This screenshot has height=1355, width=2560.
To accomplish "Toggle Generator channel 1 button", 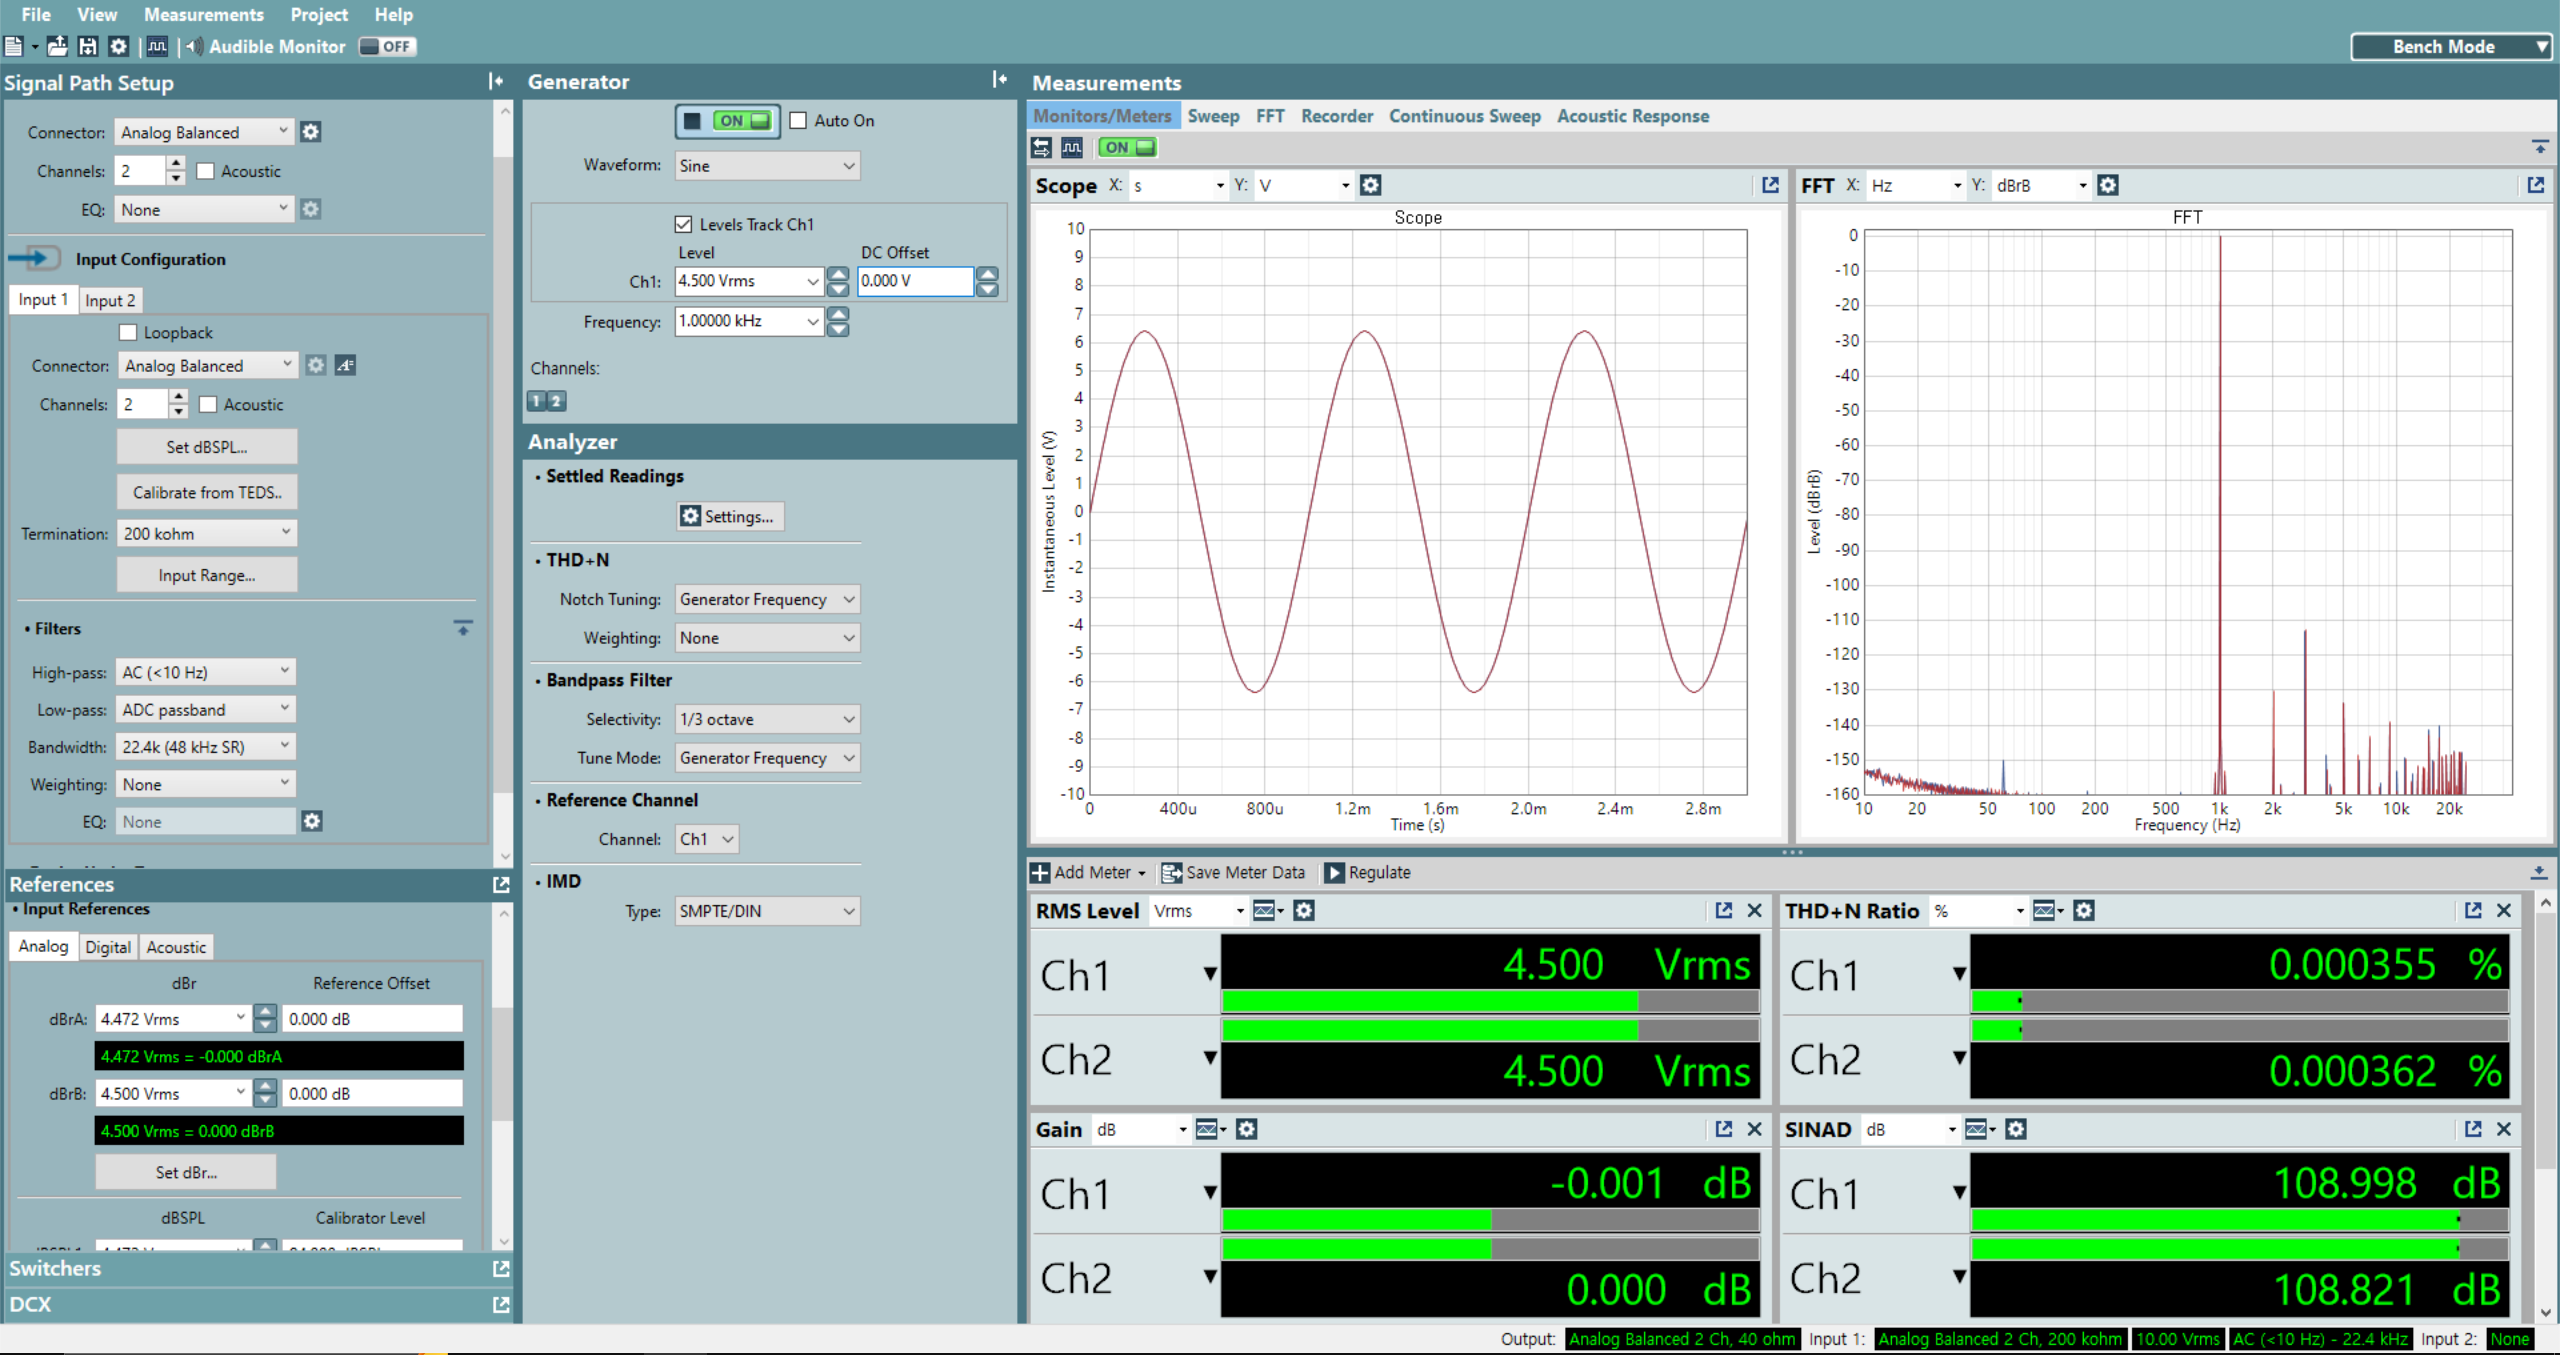I will point(537,401).
